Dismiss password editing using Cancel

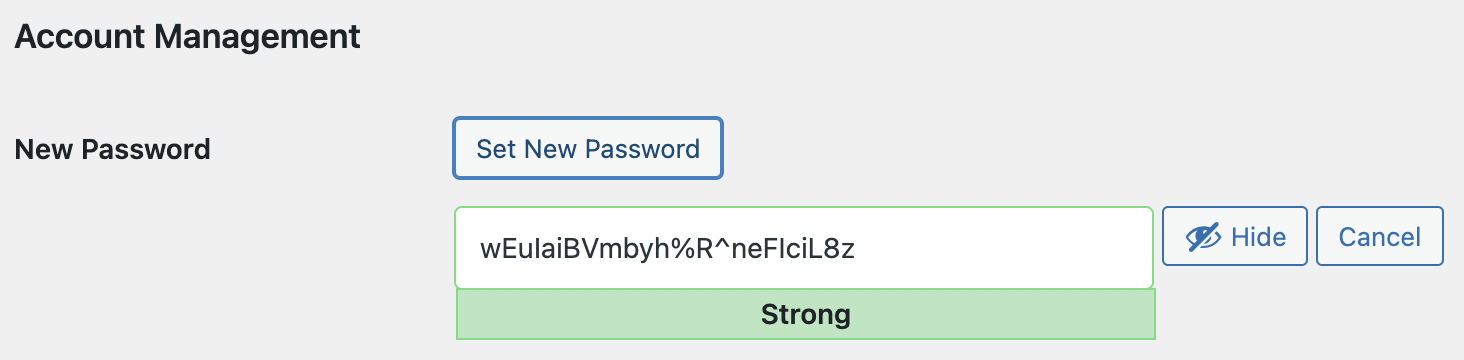click(x=1380, y=236)
